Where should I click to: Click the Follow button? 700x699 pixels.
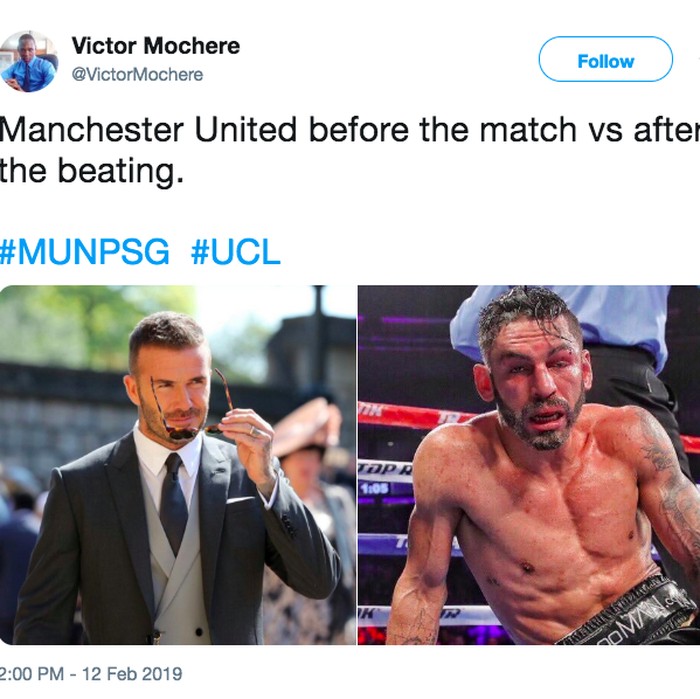(605, 59)
